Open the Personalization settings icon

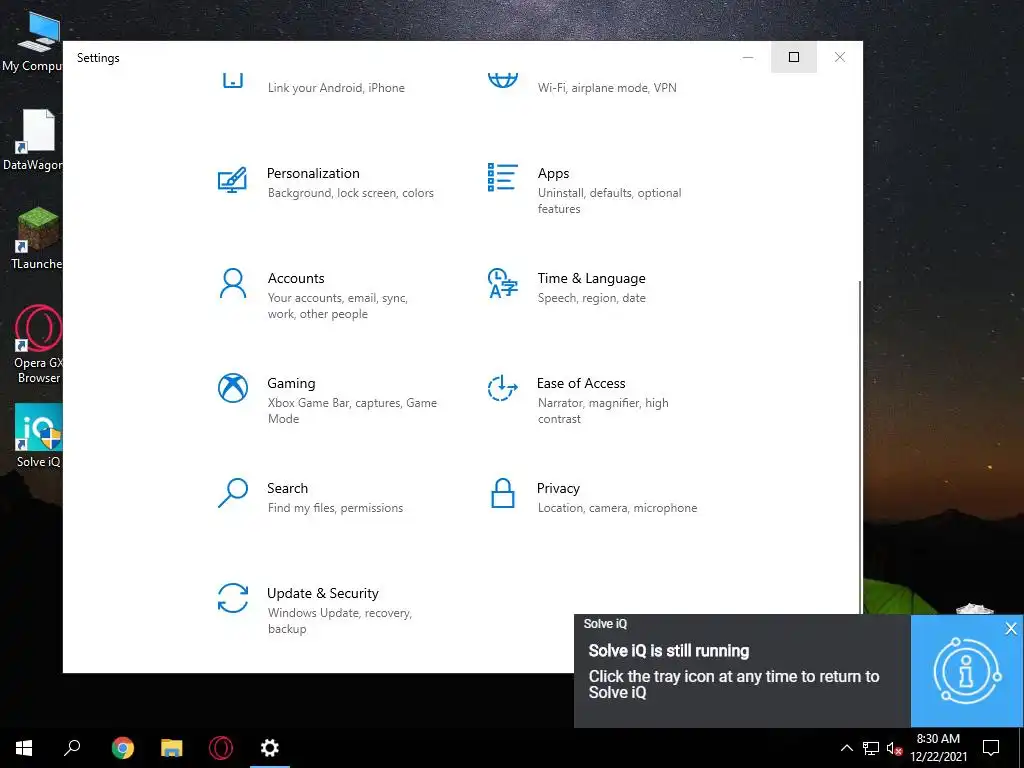[x=232, y=180]
